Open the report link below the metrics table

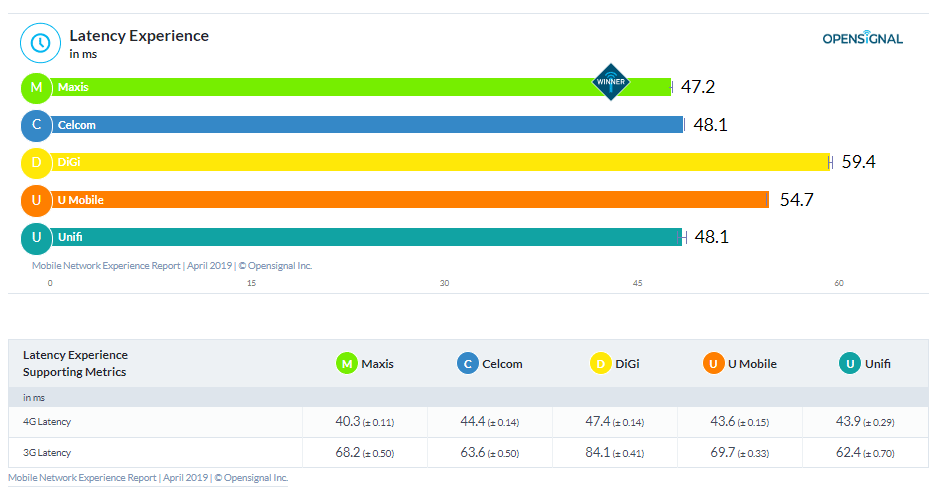[x=148, y=478]
